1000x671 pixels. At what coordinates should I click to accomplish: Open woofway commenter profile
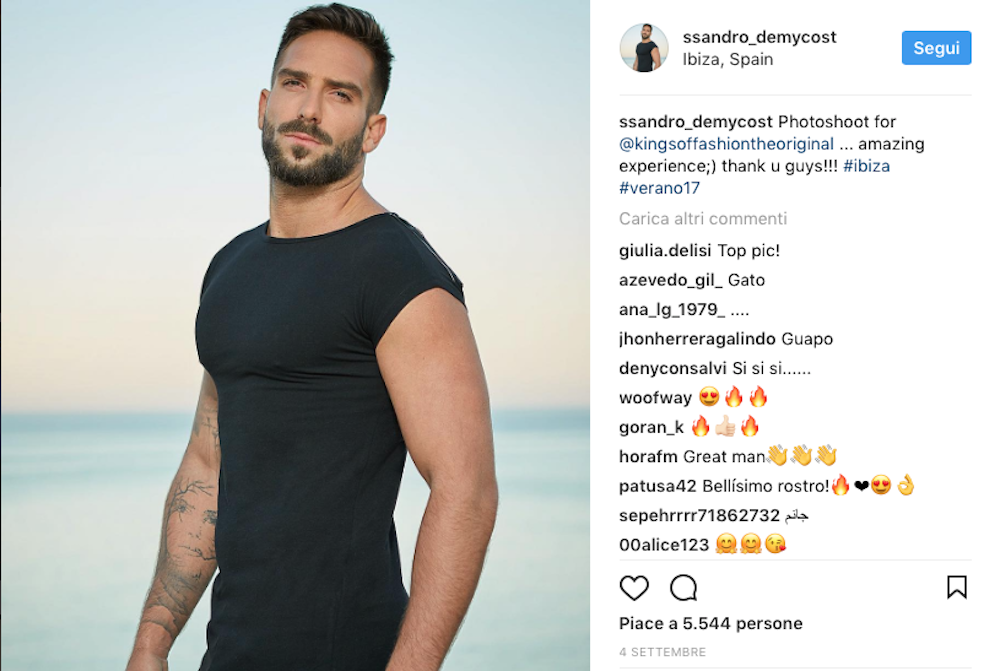pos(655,398)
